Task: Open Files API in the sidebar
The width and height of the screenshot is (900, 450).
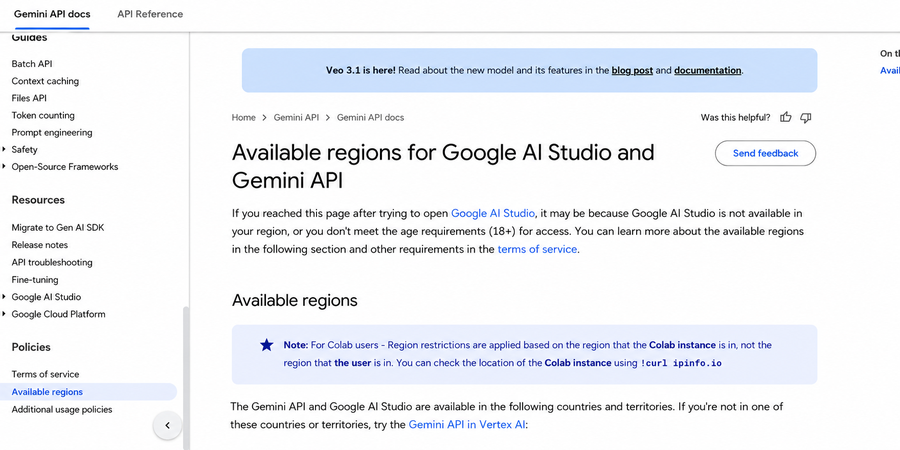Action: [x=29, y=98]
